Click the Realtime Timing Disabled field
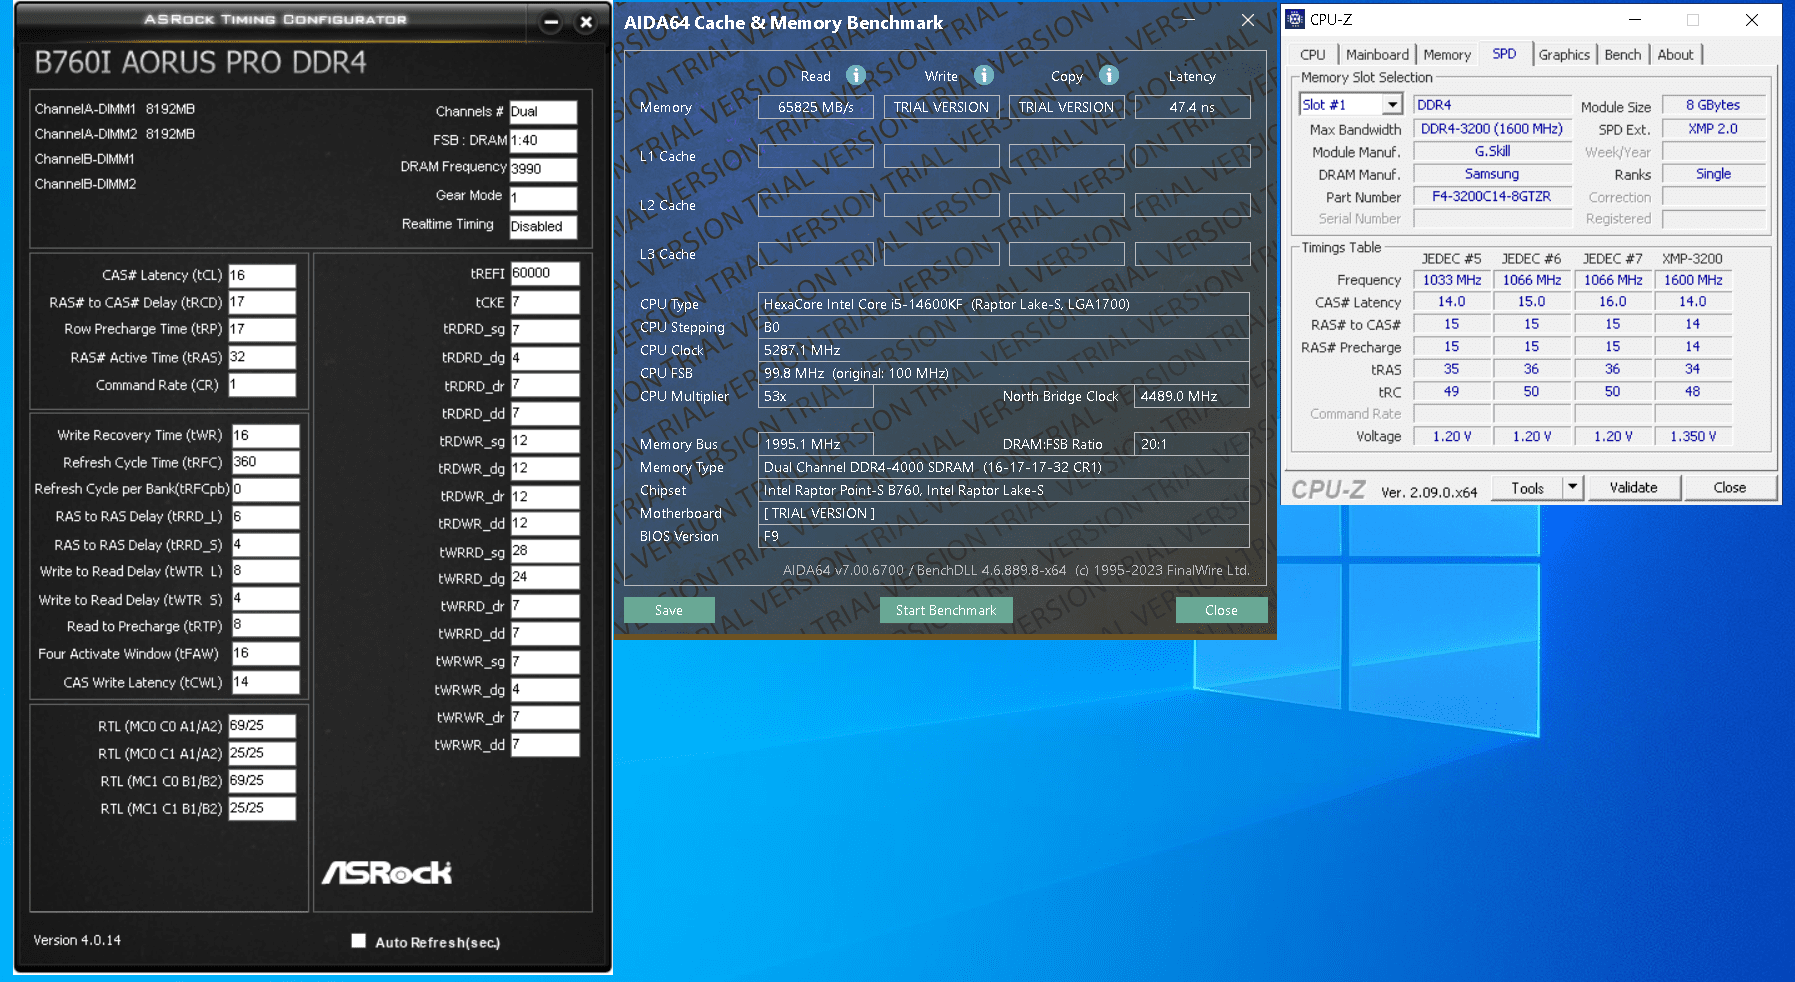Screen dimensions: 1795x982 [x=543, y=227]
